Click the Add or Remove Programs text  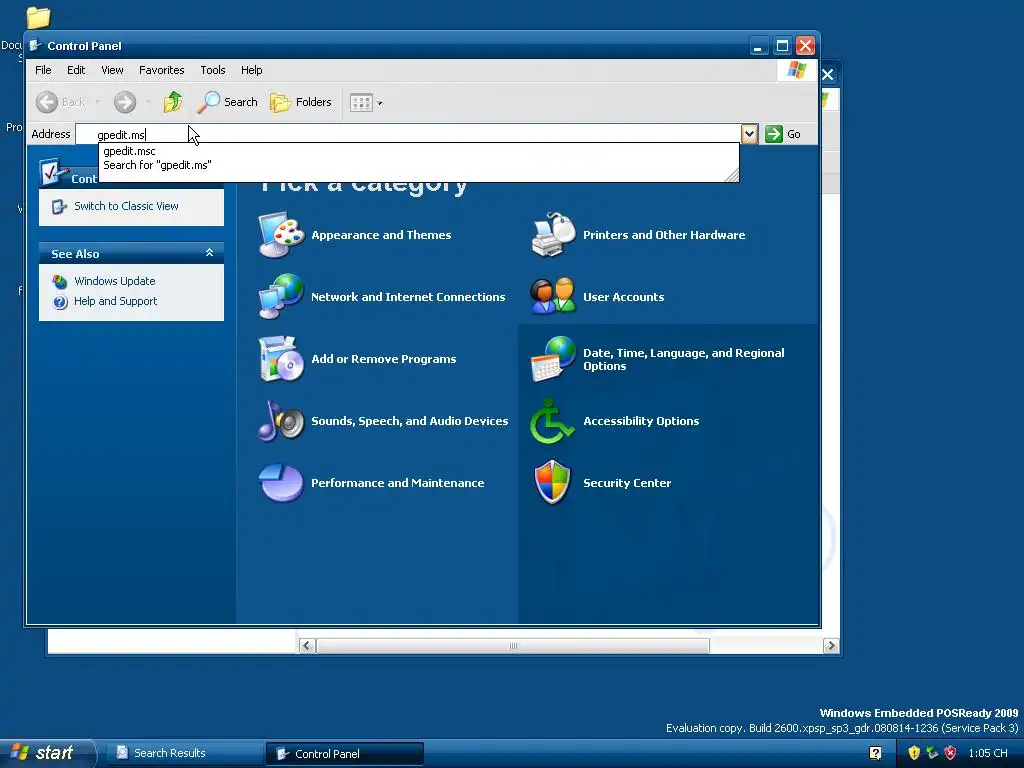pyautogui.click(x=383, y=359)
